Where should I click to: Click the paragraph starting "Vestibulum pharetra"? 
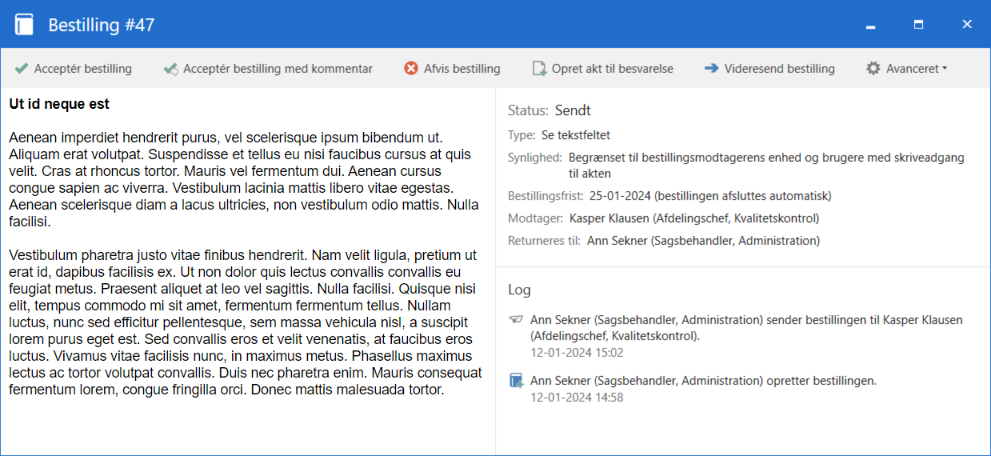coord(240,322)
